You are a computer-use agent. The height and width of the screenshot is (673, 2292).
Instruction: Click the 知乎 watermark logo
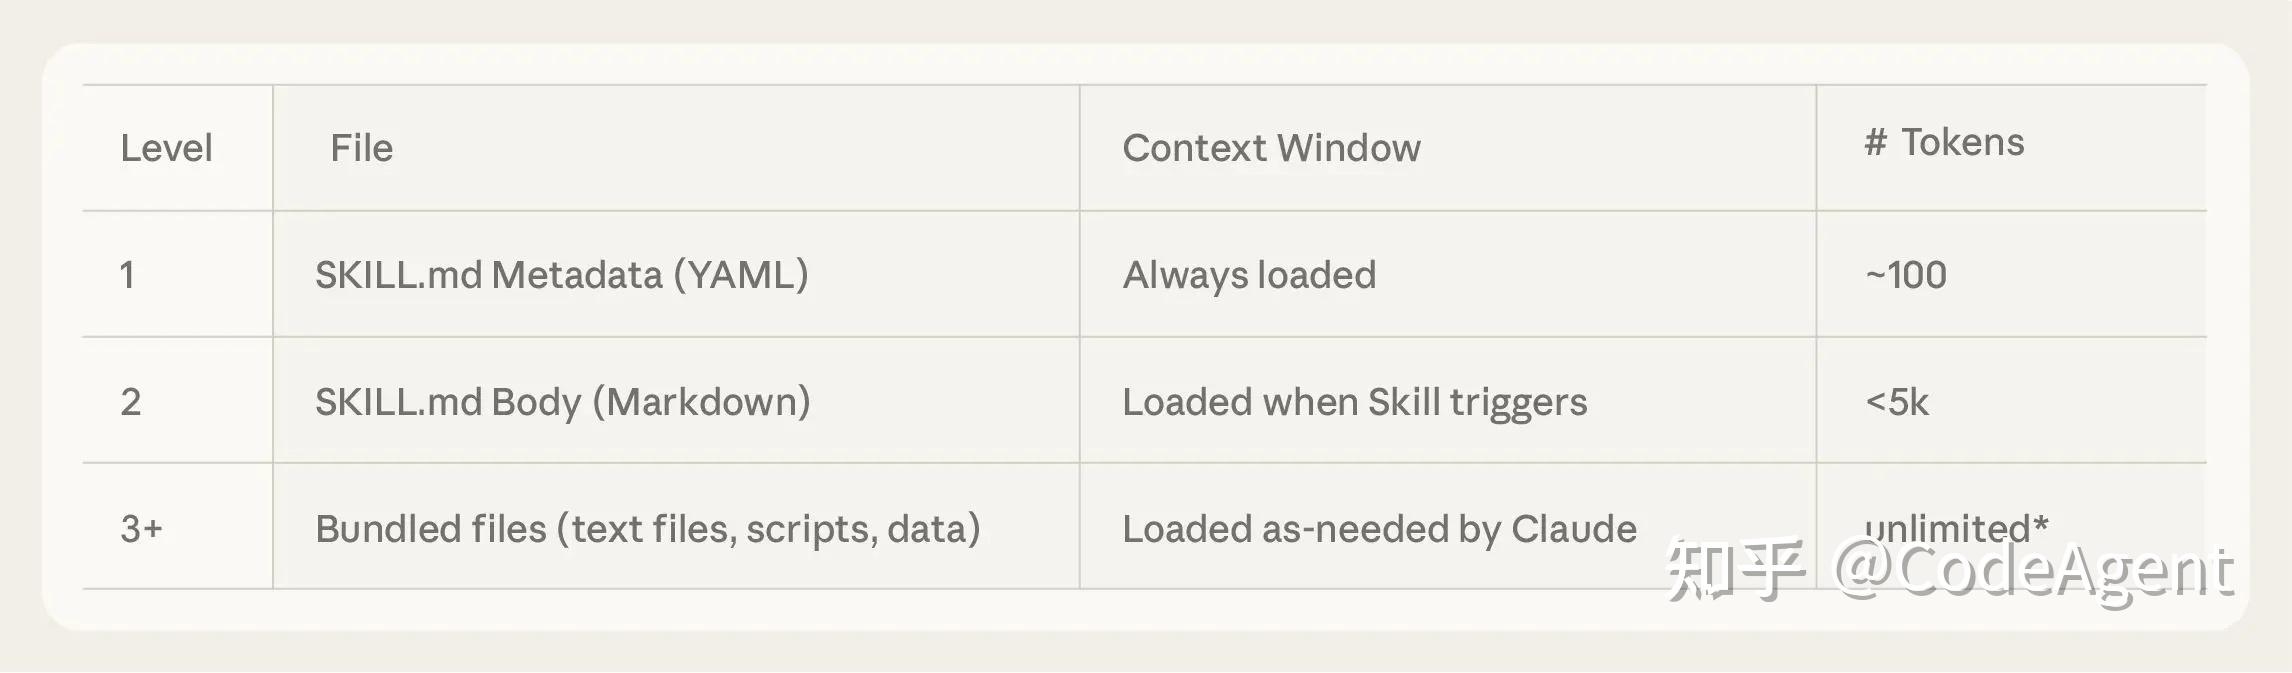pyautogui.click(x=1736, y=570)
